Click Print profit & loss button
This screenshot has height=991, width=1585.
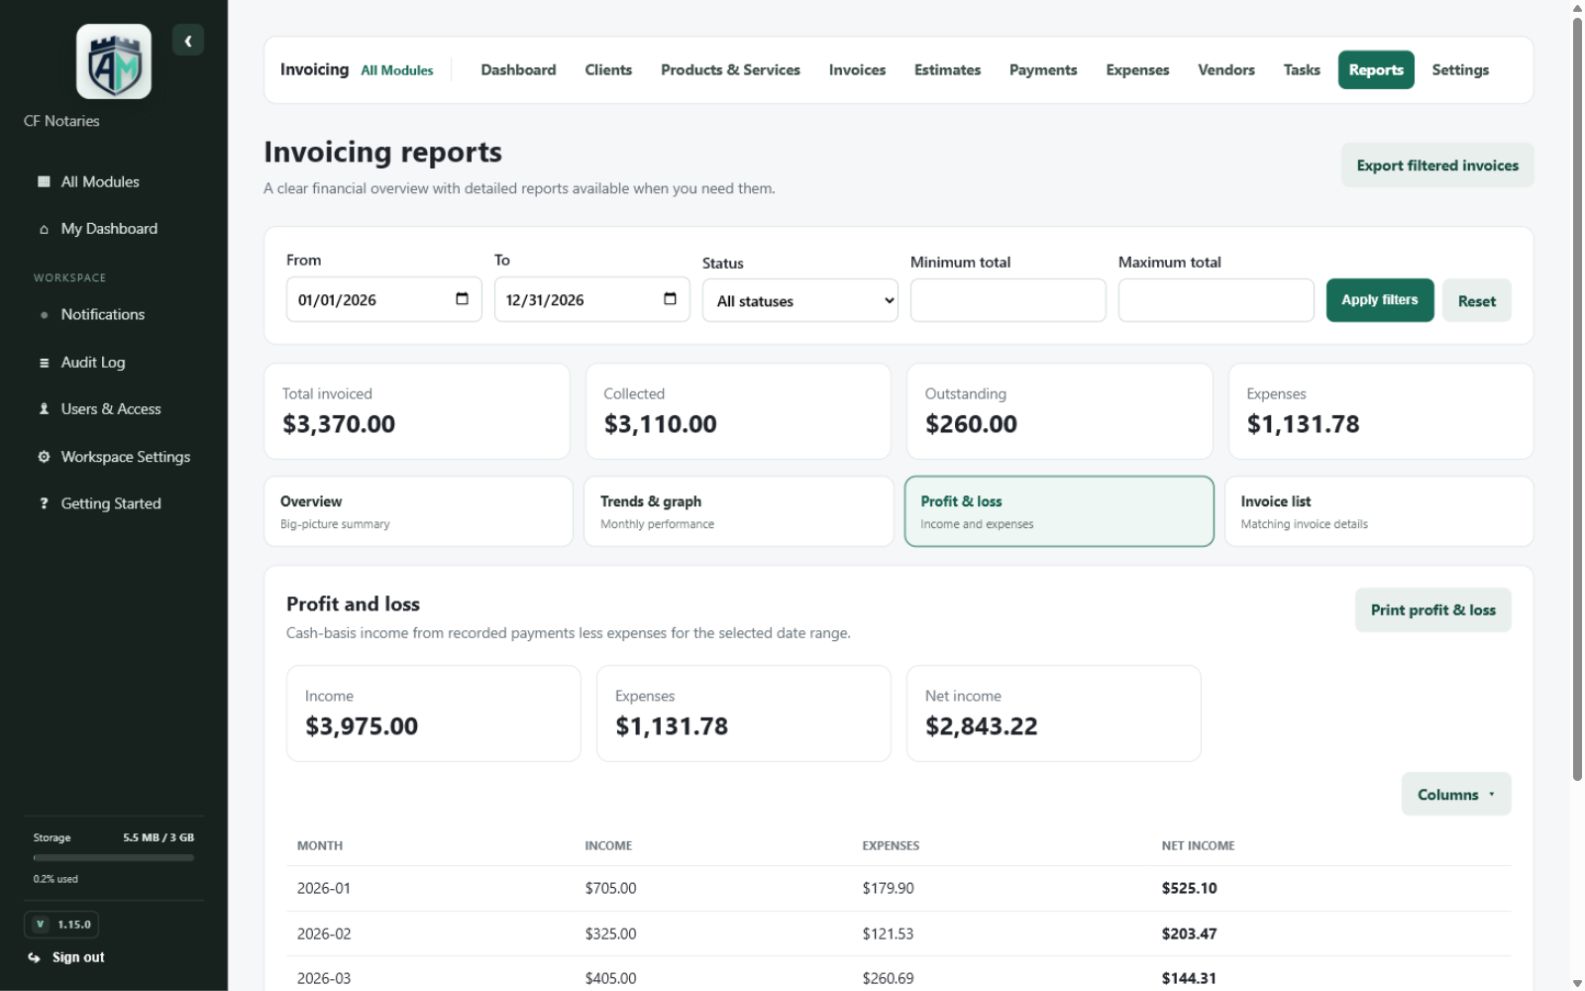coord(1433,610)
